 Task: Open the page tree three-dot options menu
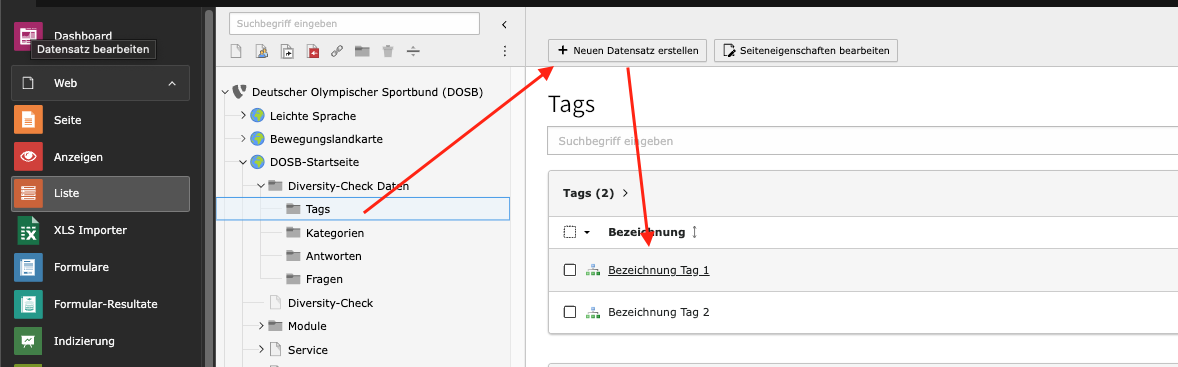[x=505, y=51]
